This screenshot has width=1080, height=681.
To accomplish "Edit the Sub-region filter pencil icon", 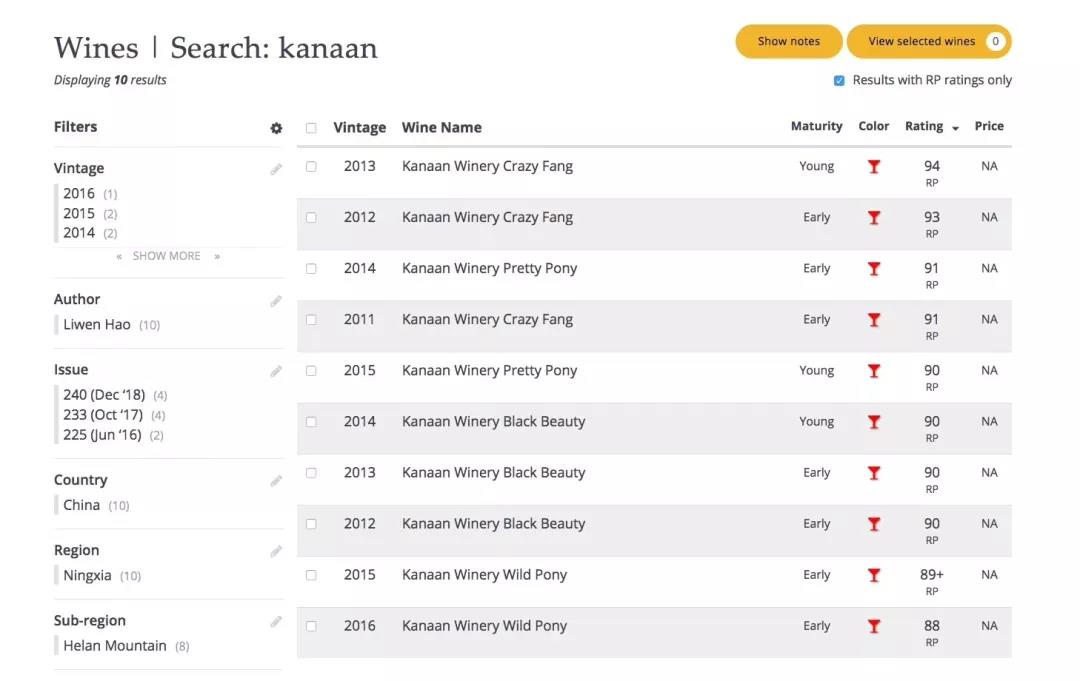I will pyautogui.click(x=276, y=621).
